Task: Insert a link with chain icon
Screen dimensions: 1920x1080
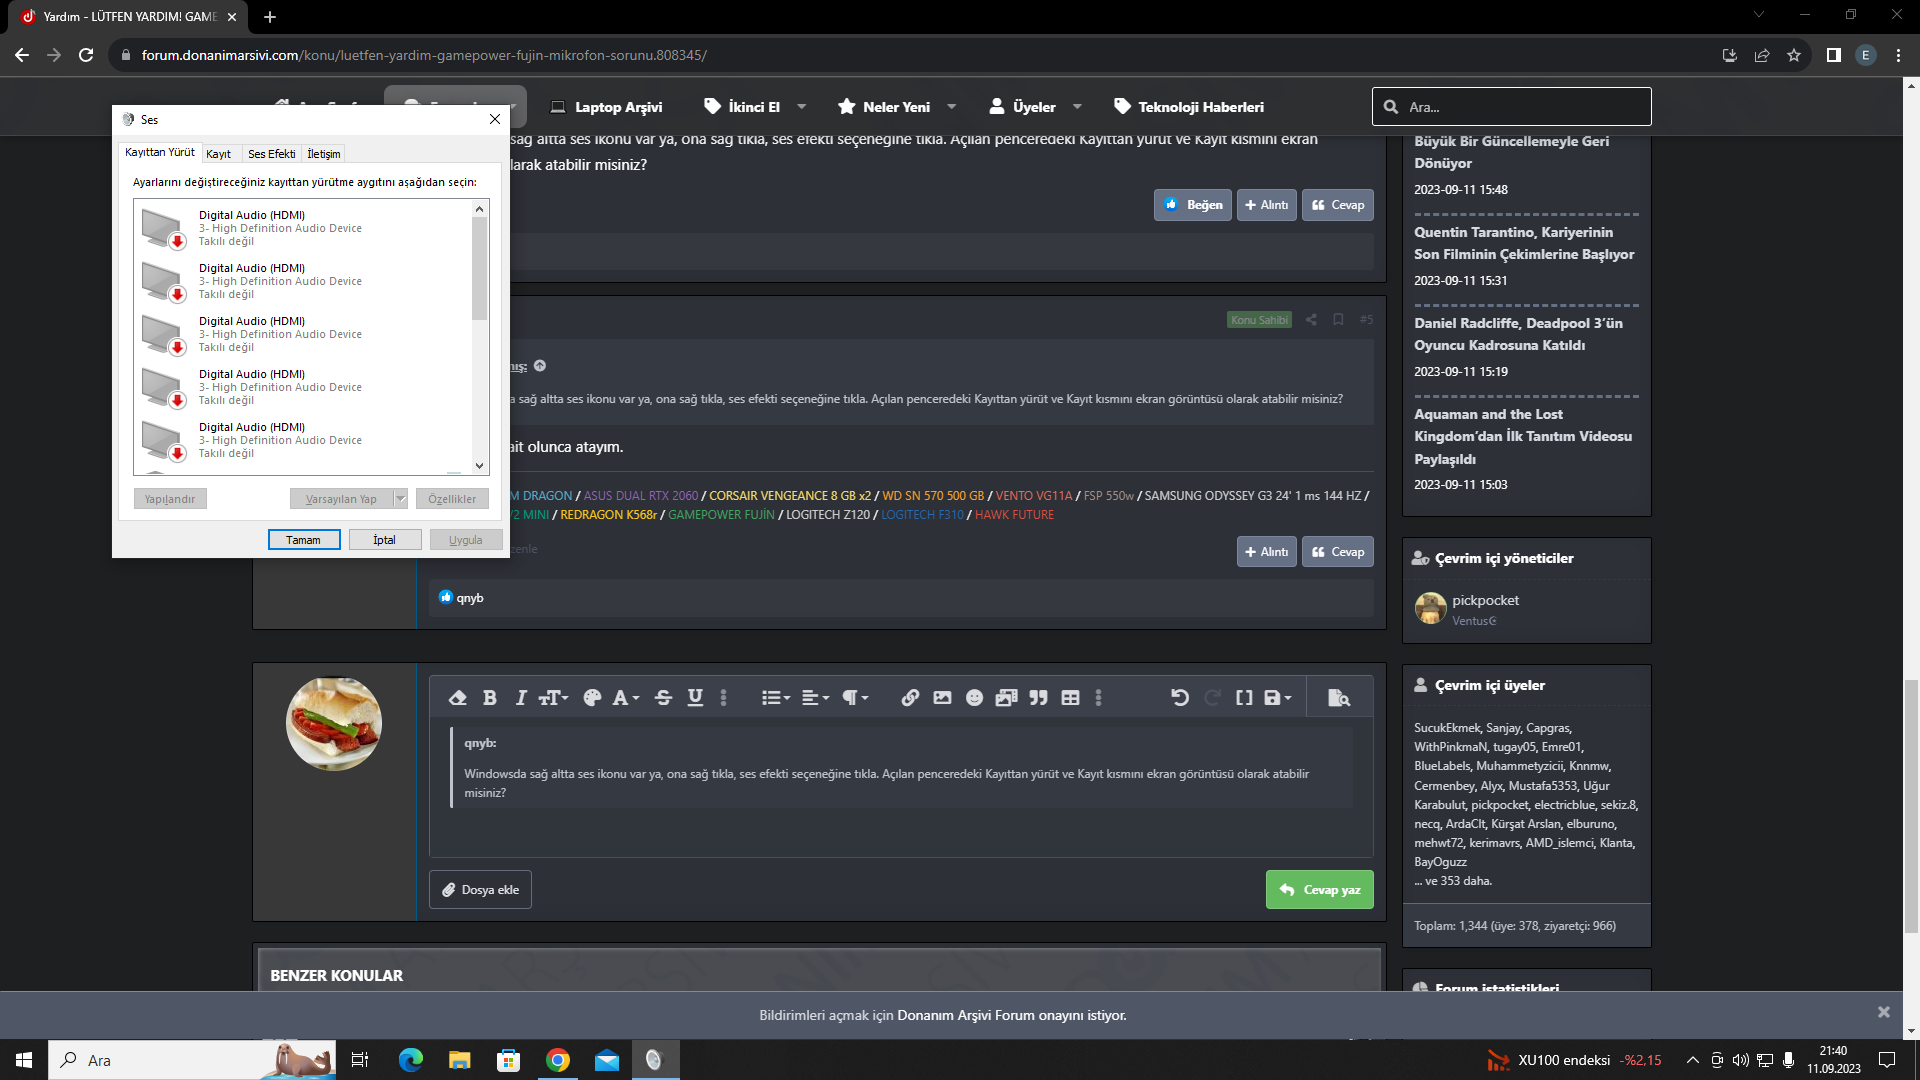Action: pos(910,698)
